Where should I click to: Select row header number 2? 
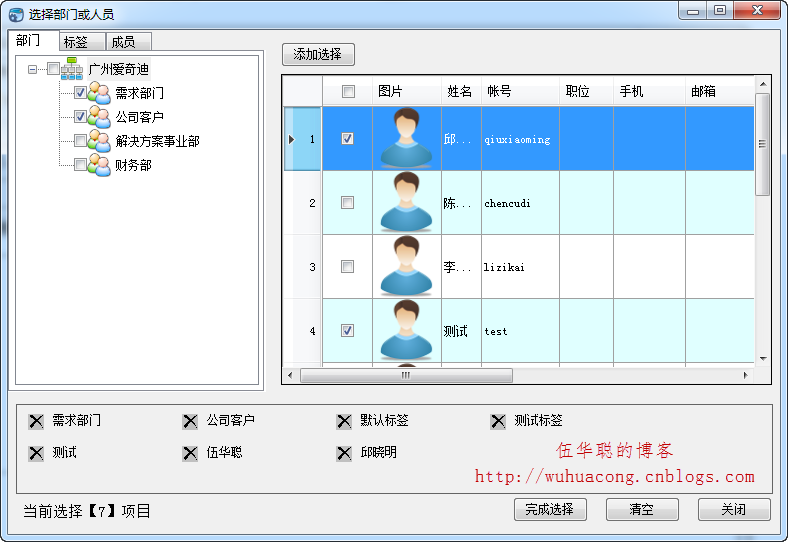pyautogui.click(x=303, y=203)
